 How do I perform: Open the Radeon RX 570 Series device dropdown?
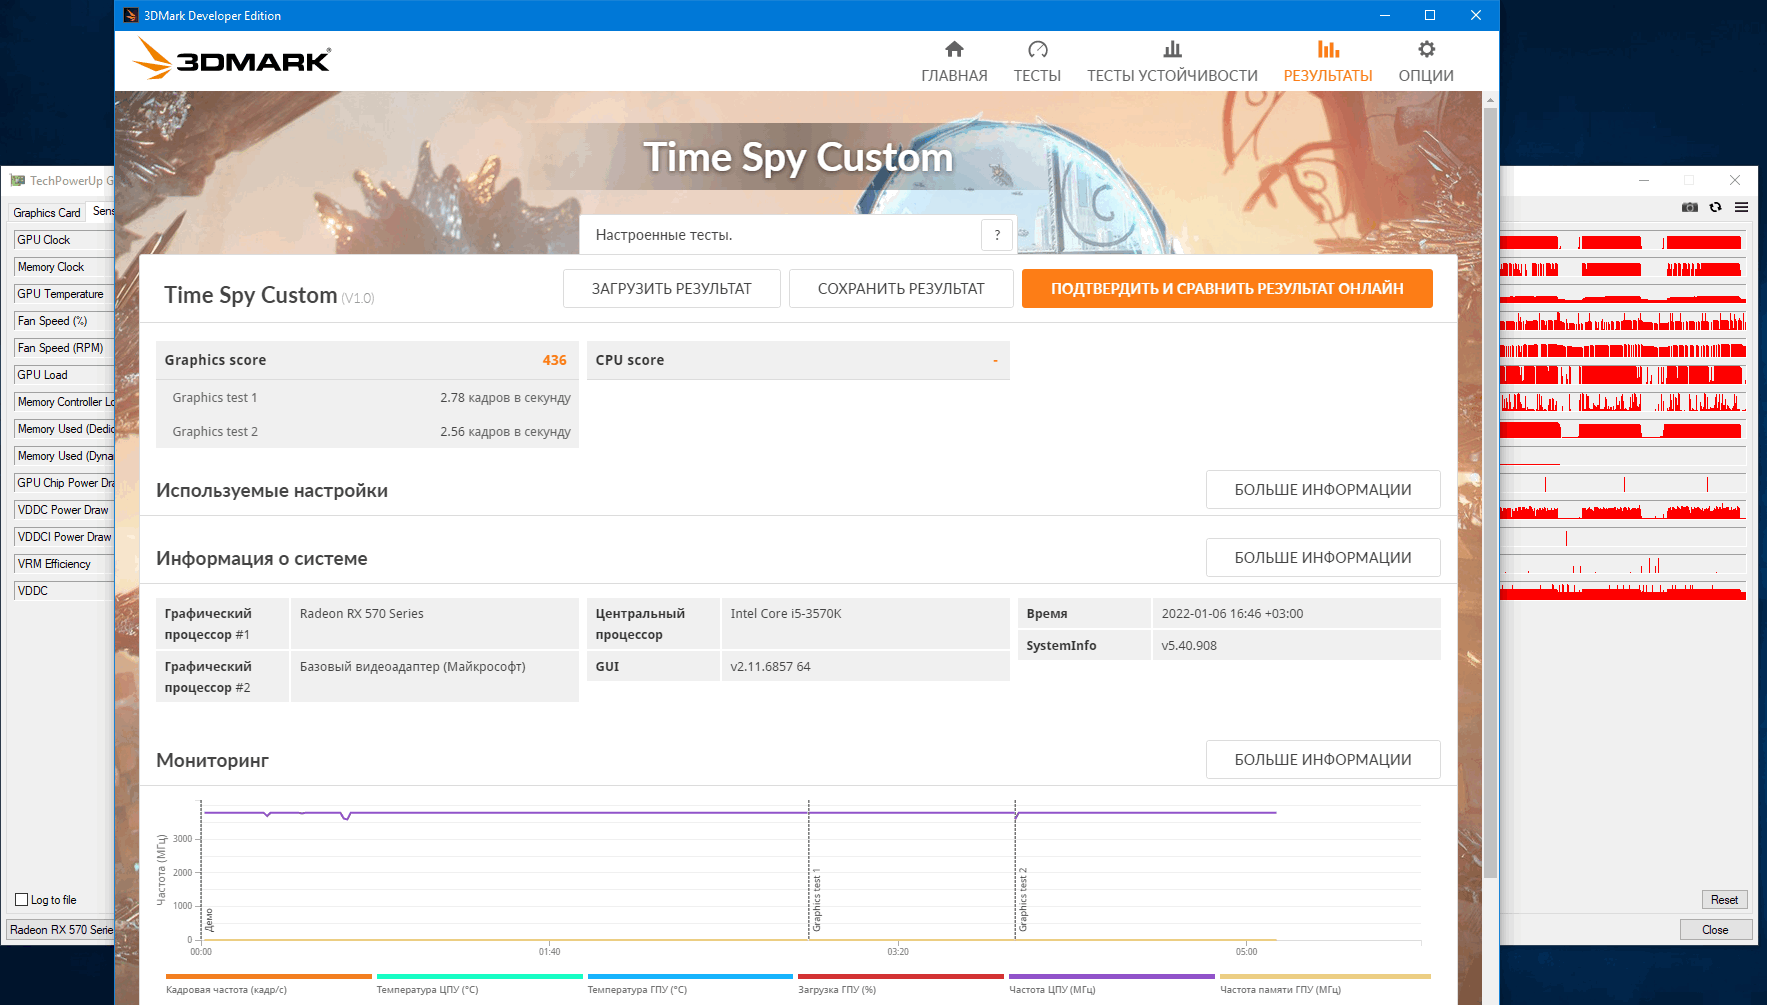pyautogui.click(x=60, y=930)
